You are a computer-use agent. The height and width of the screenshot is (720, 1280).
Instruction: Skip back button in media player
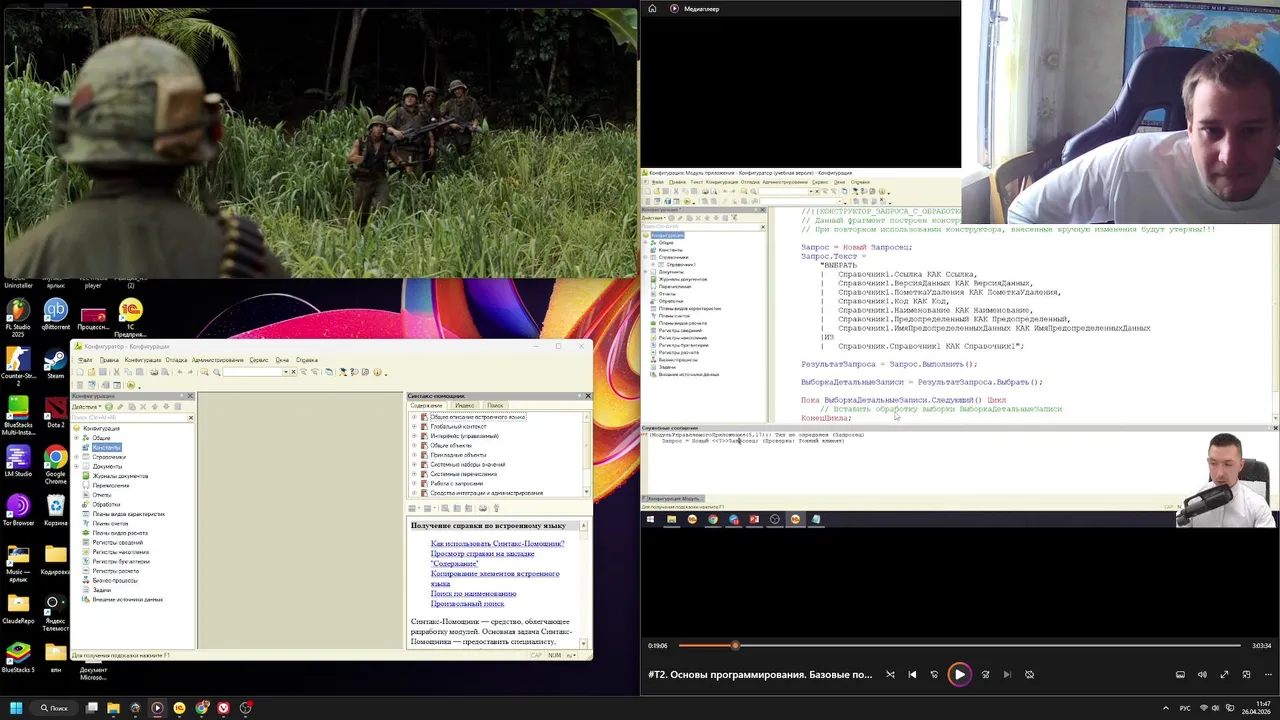point(934,674)
